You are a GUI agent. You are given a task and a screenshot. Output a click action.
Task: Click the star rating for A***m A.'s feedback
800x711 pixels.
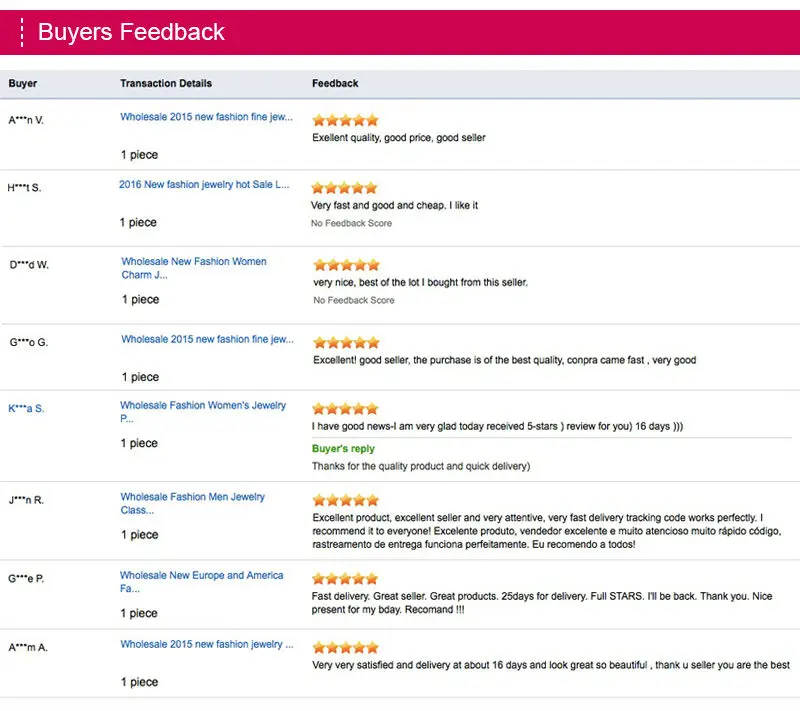pyautogui.click(x=345, y=648)
